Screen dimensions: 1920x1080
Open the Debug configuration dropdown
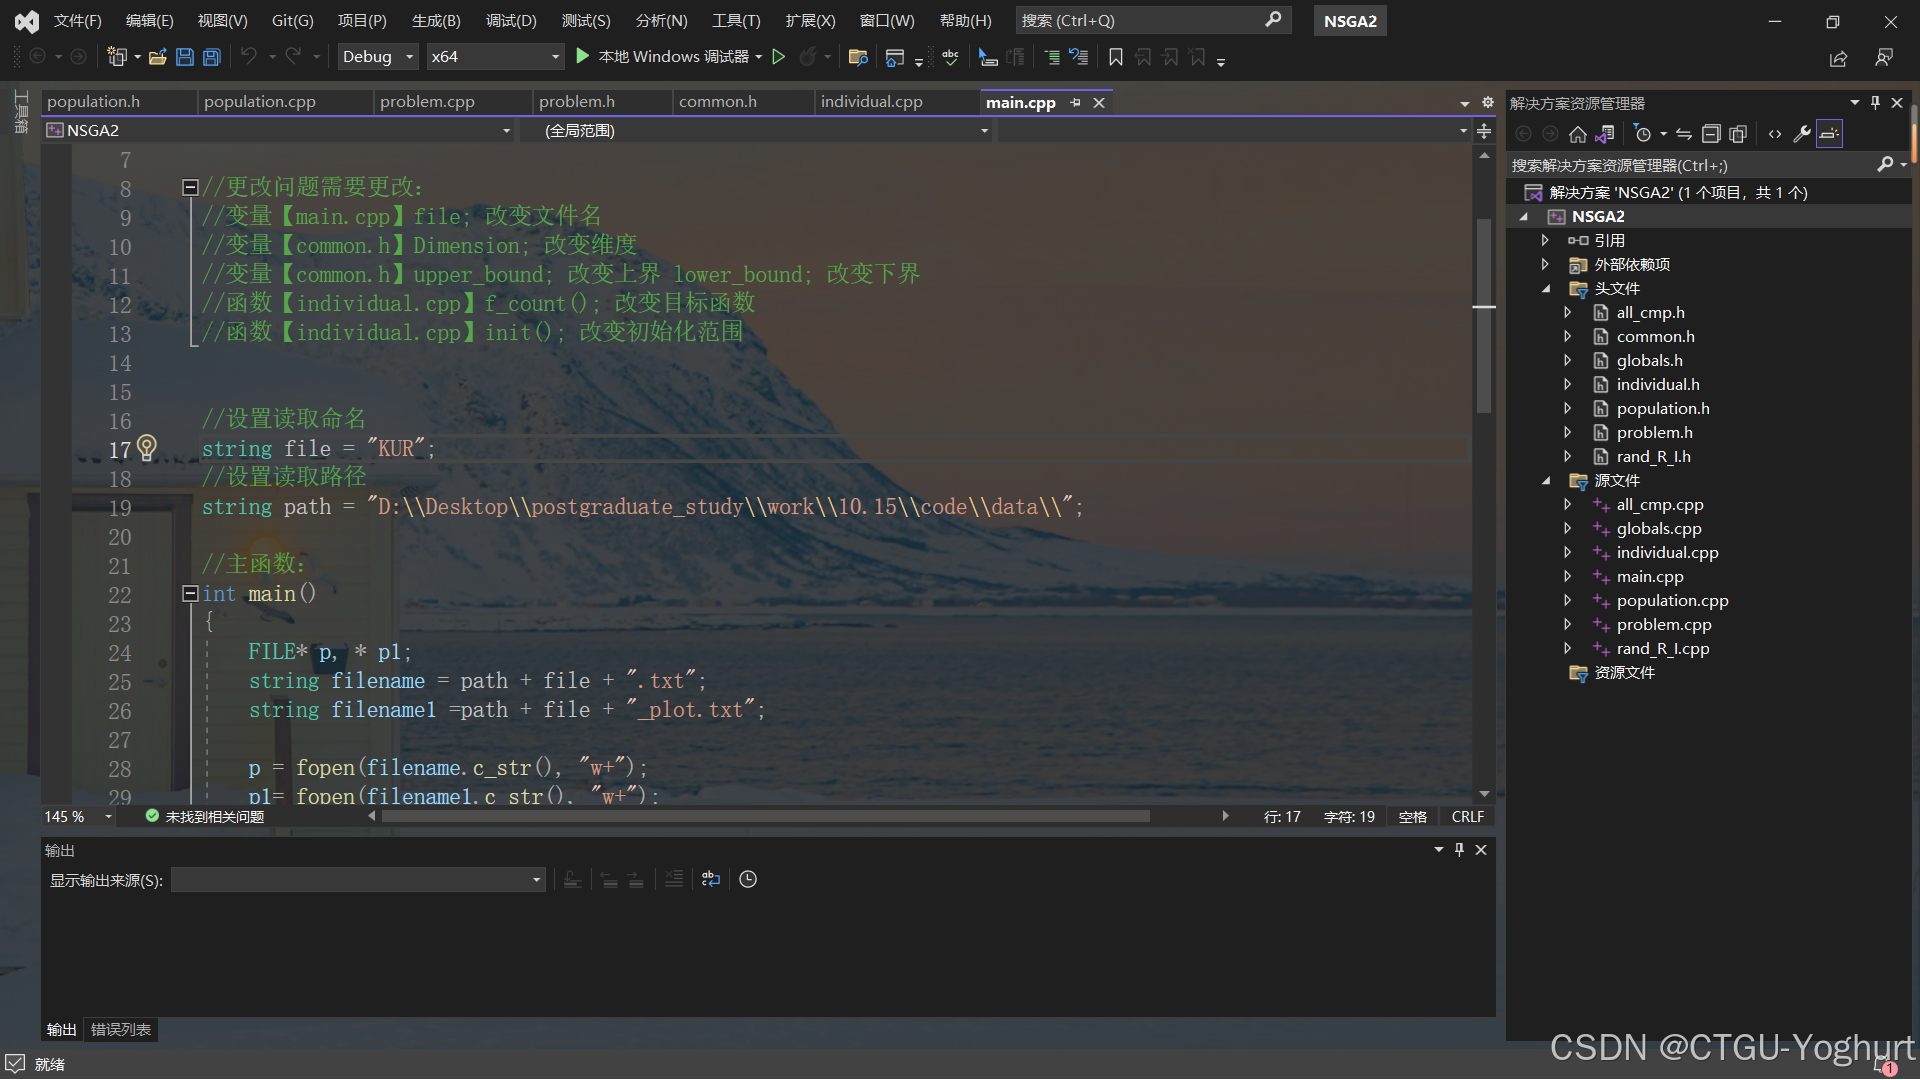[377, 57]
